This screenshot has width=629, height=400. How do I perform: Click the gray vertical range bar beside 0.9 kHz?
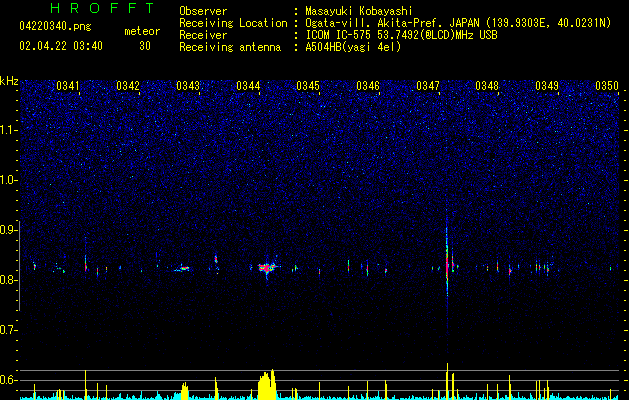19,266
